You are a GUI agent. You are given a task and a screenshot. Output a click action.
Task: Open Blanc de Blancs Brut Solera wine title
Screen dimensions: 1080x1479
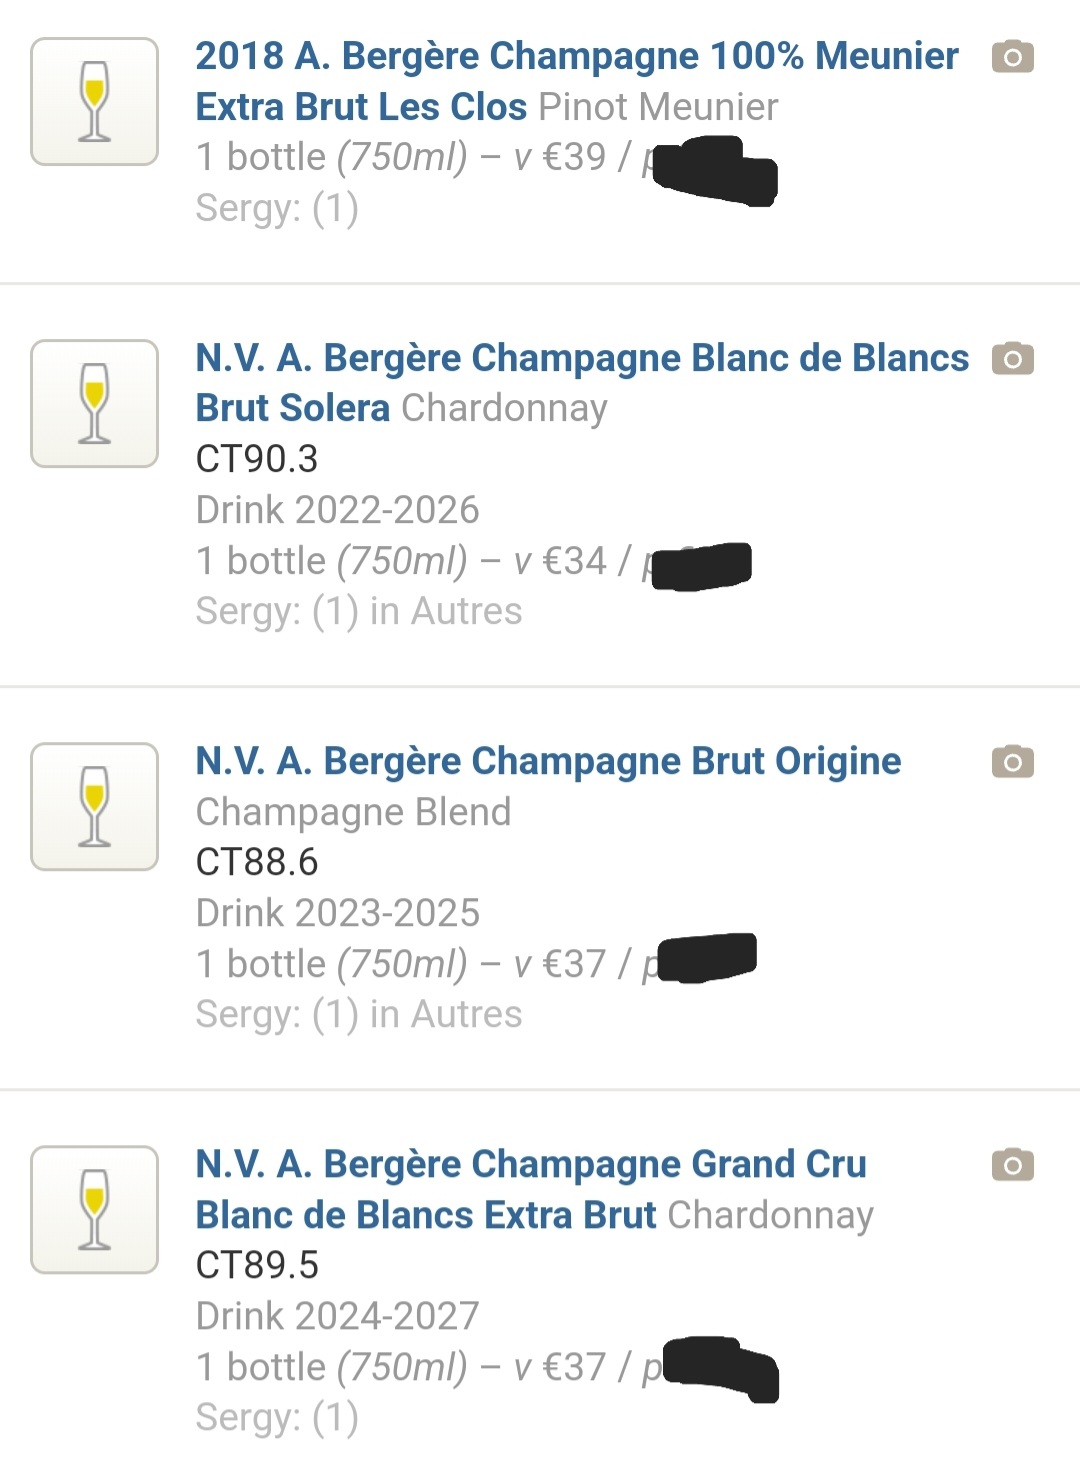pyautogui.click(x=582, y=383)
